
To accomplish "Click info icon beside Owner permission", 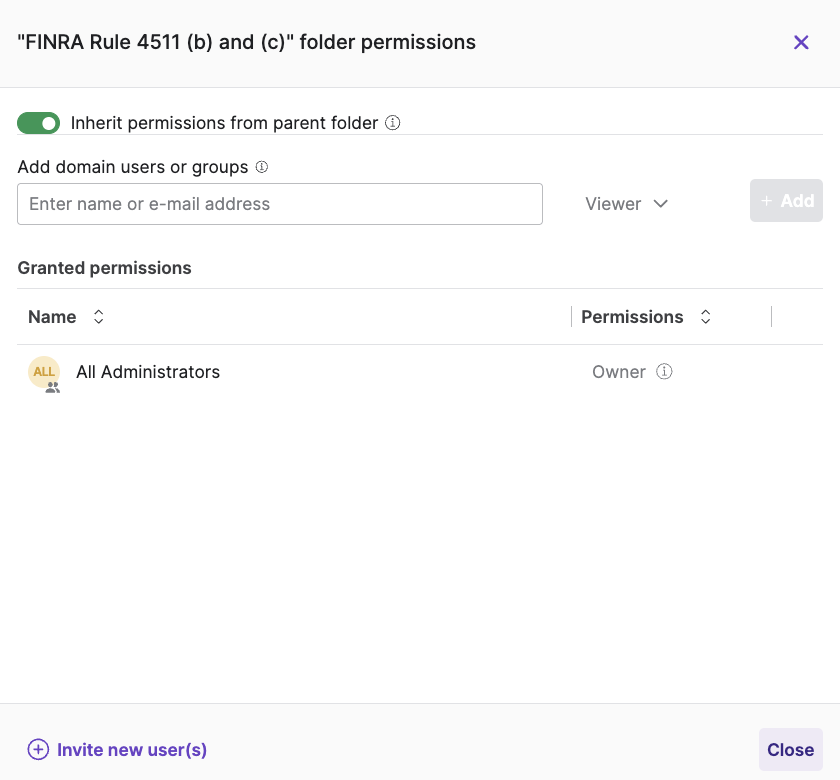I will (664, 372).
